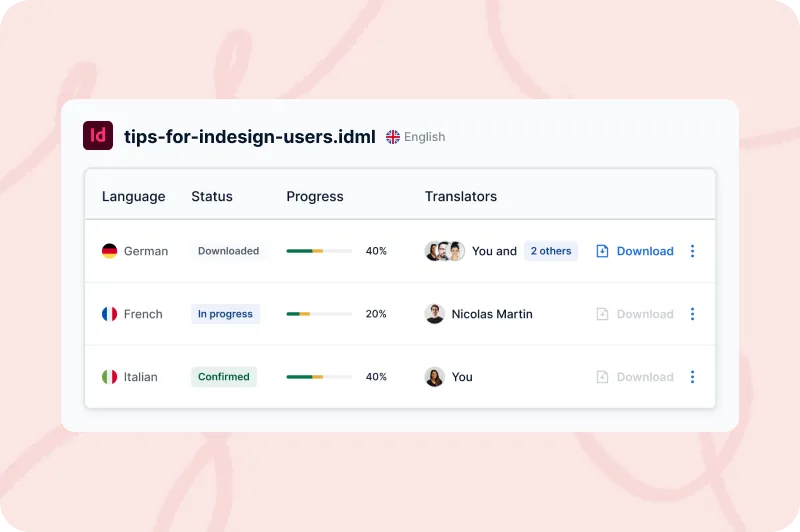Screen dimensions: 800x532
Task: Click the 'You and' text in German row
Action: 494,251
